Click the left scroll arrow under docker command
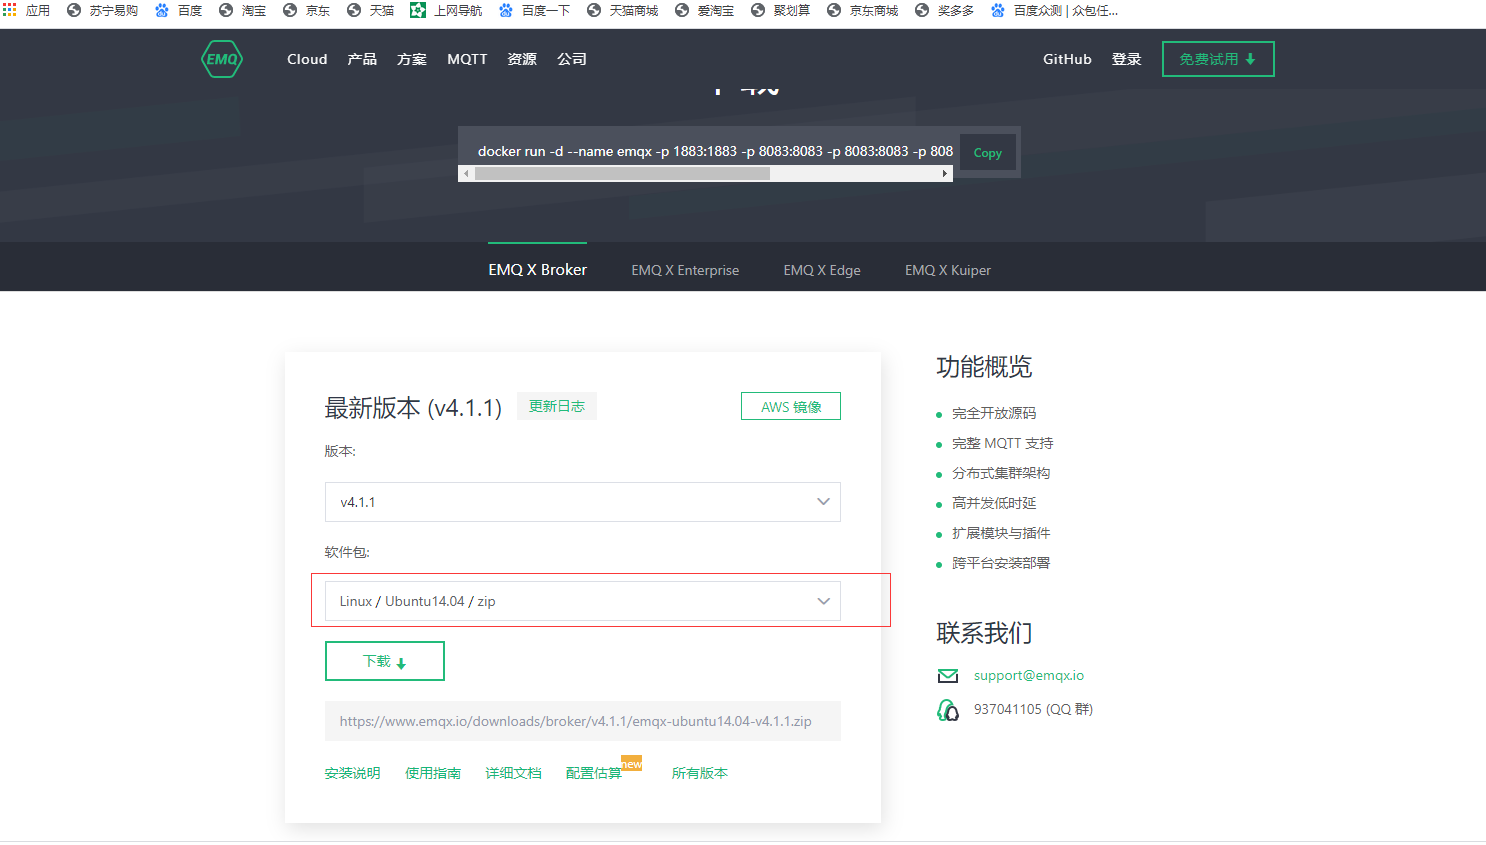Image resolution: width=1486 pixels, height=845 pixels. tap(466, 174)
